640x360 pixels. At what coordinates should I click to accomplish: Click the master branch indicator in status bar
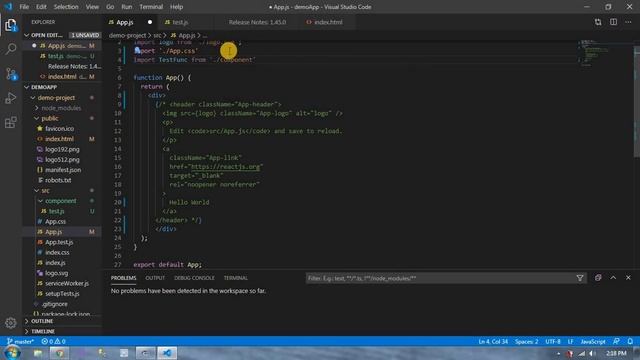20,341
